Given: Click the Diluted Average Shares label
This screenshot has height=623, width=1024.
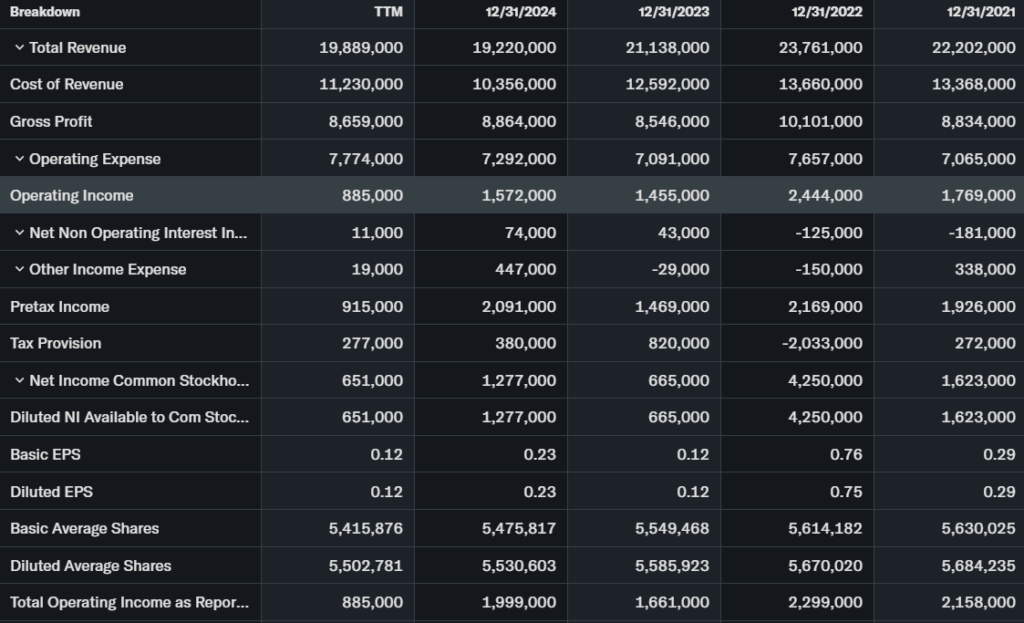Looking at the screenshot, I should pos(91,566).
